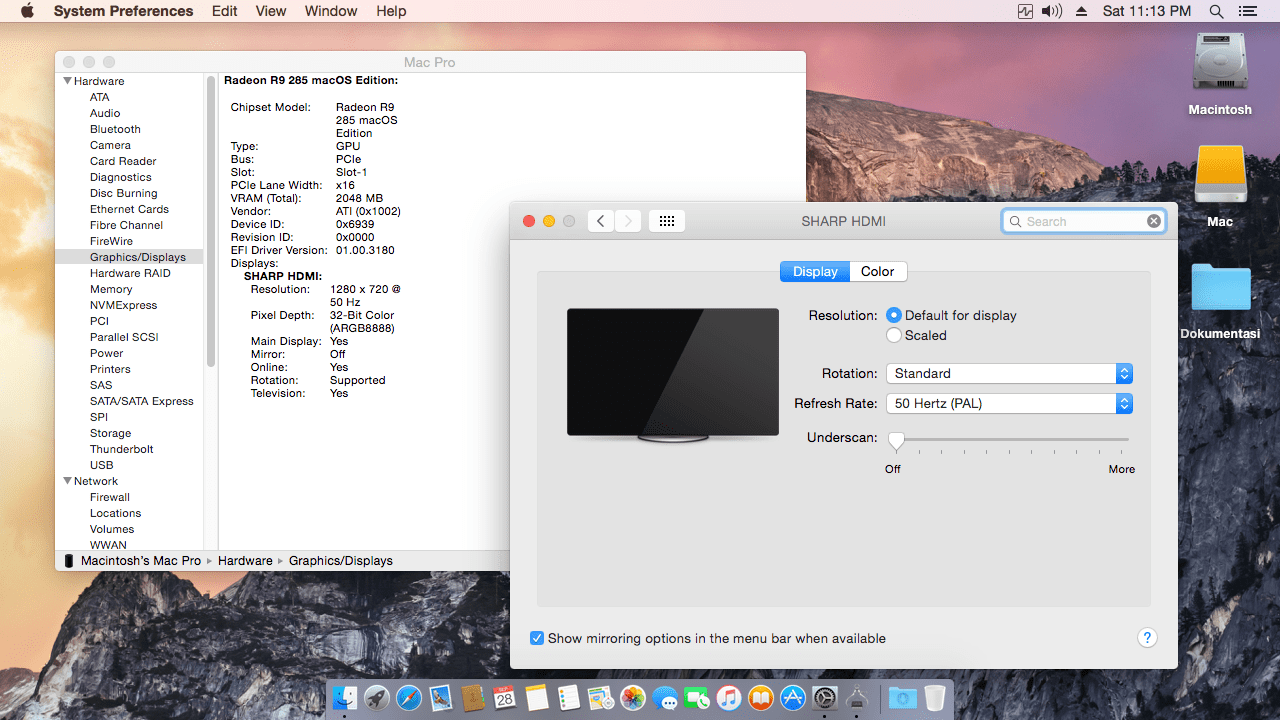The width and height of the screenshot is (1280, 720).
Task: Open Maps from the Dock
Action: (601, 698)
